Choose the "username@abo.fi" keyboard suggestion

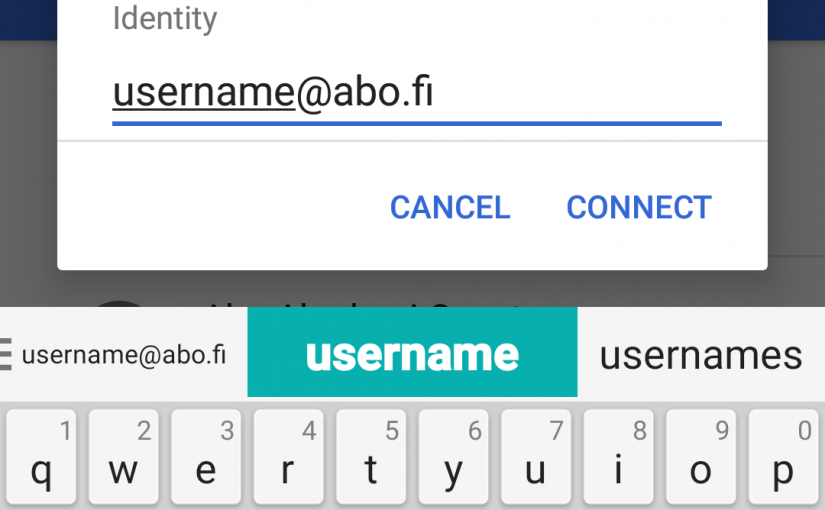[124, 355]
